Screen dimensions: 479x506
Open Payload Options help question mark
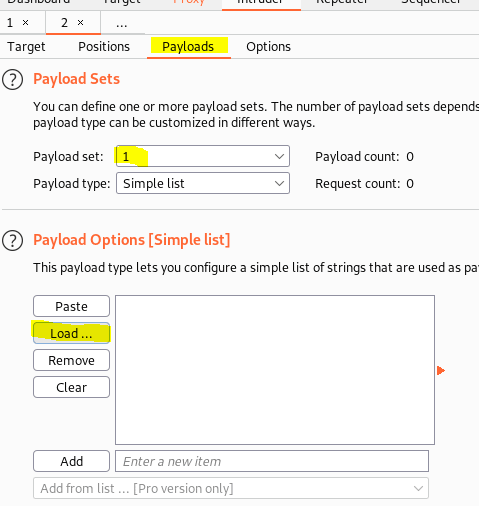12,240
